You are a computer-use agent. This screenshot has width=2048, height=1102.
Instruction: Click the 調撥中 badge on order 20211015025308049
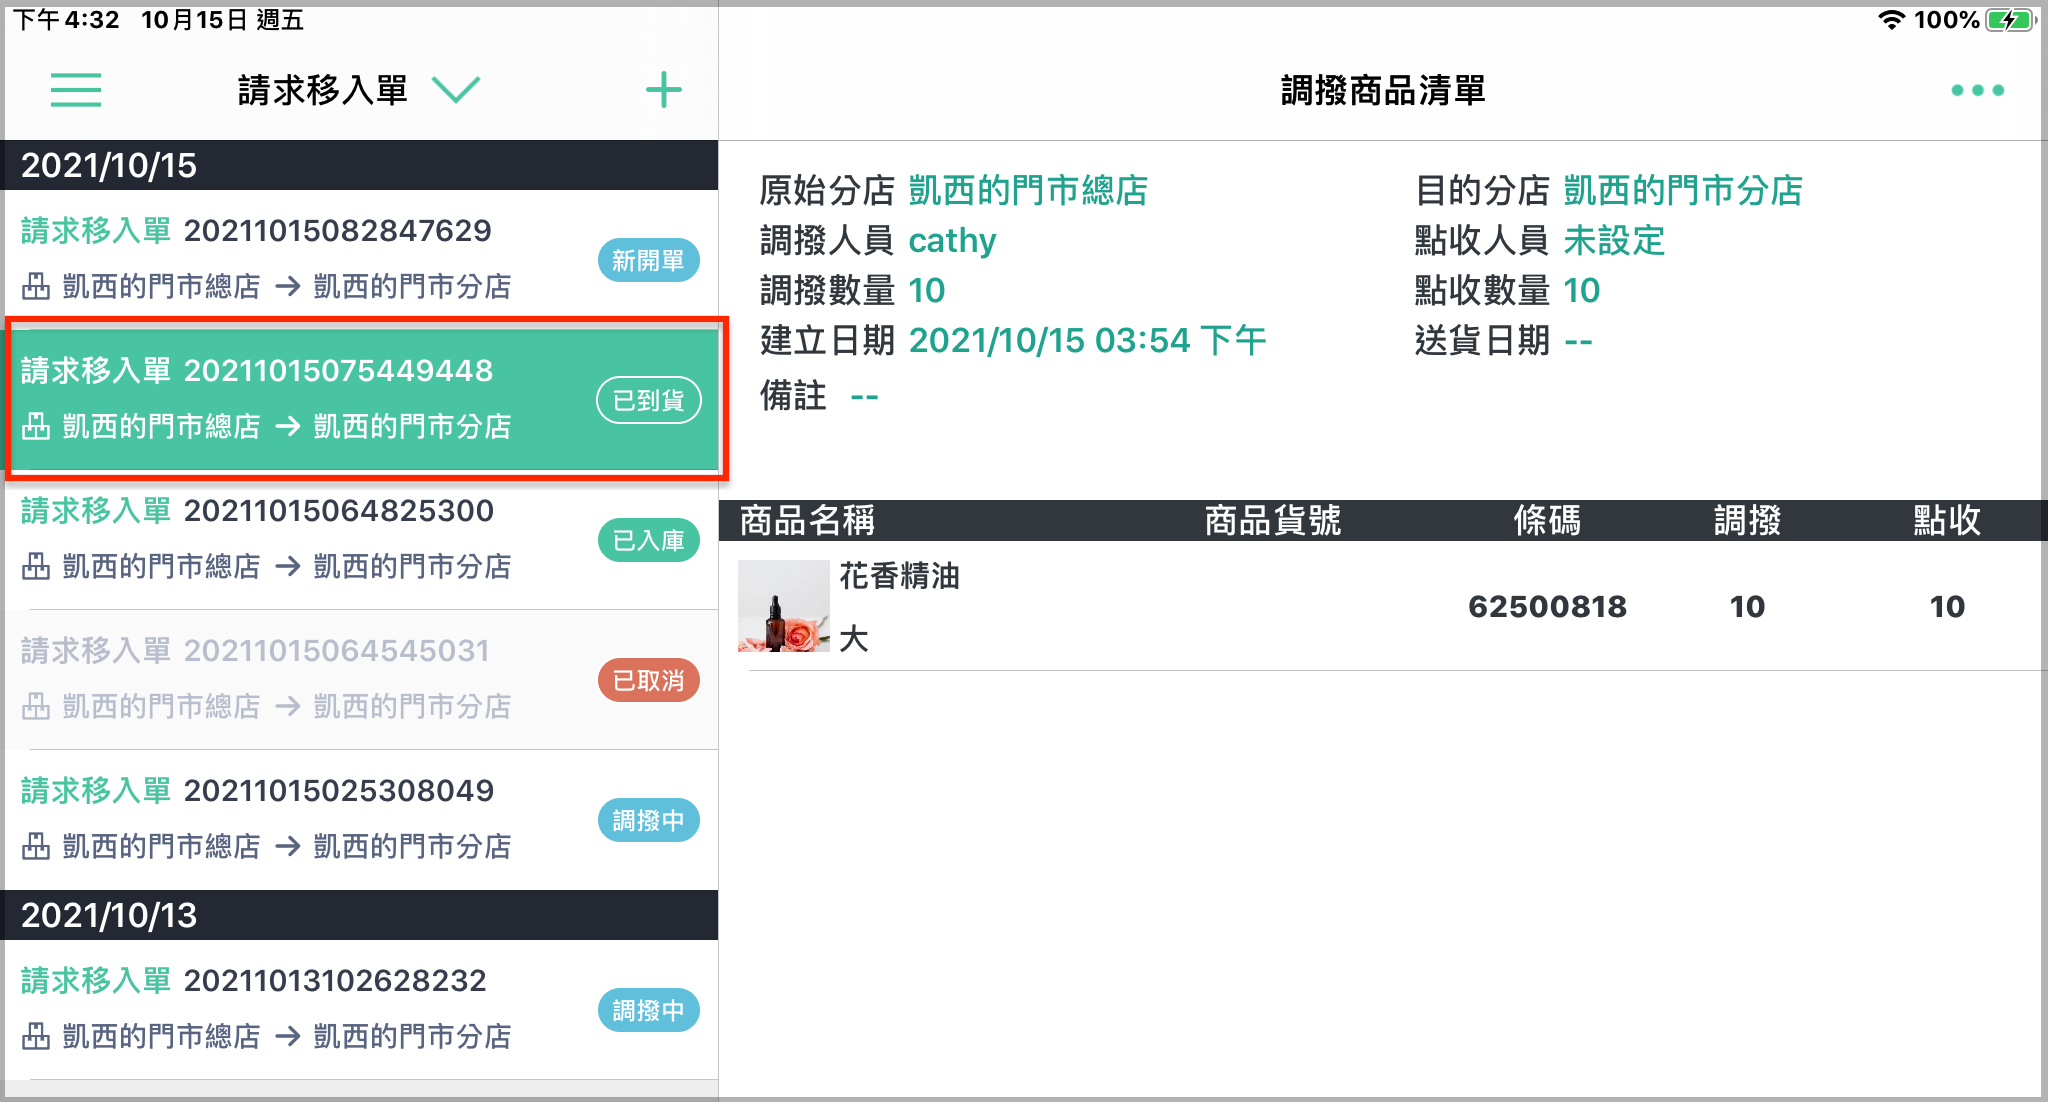point(648,820)
